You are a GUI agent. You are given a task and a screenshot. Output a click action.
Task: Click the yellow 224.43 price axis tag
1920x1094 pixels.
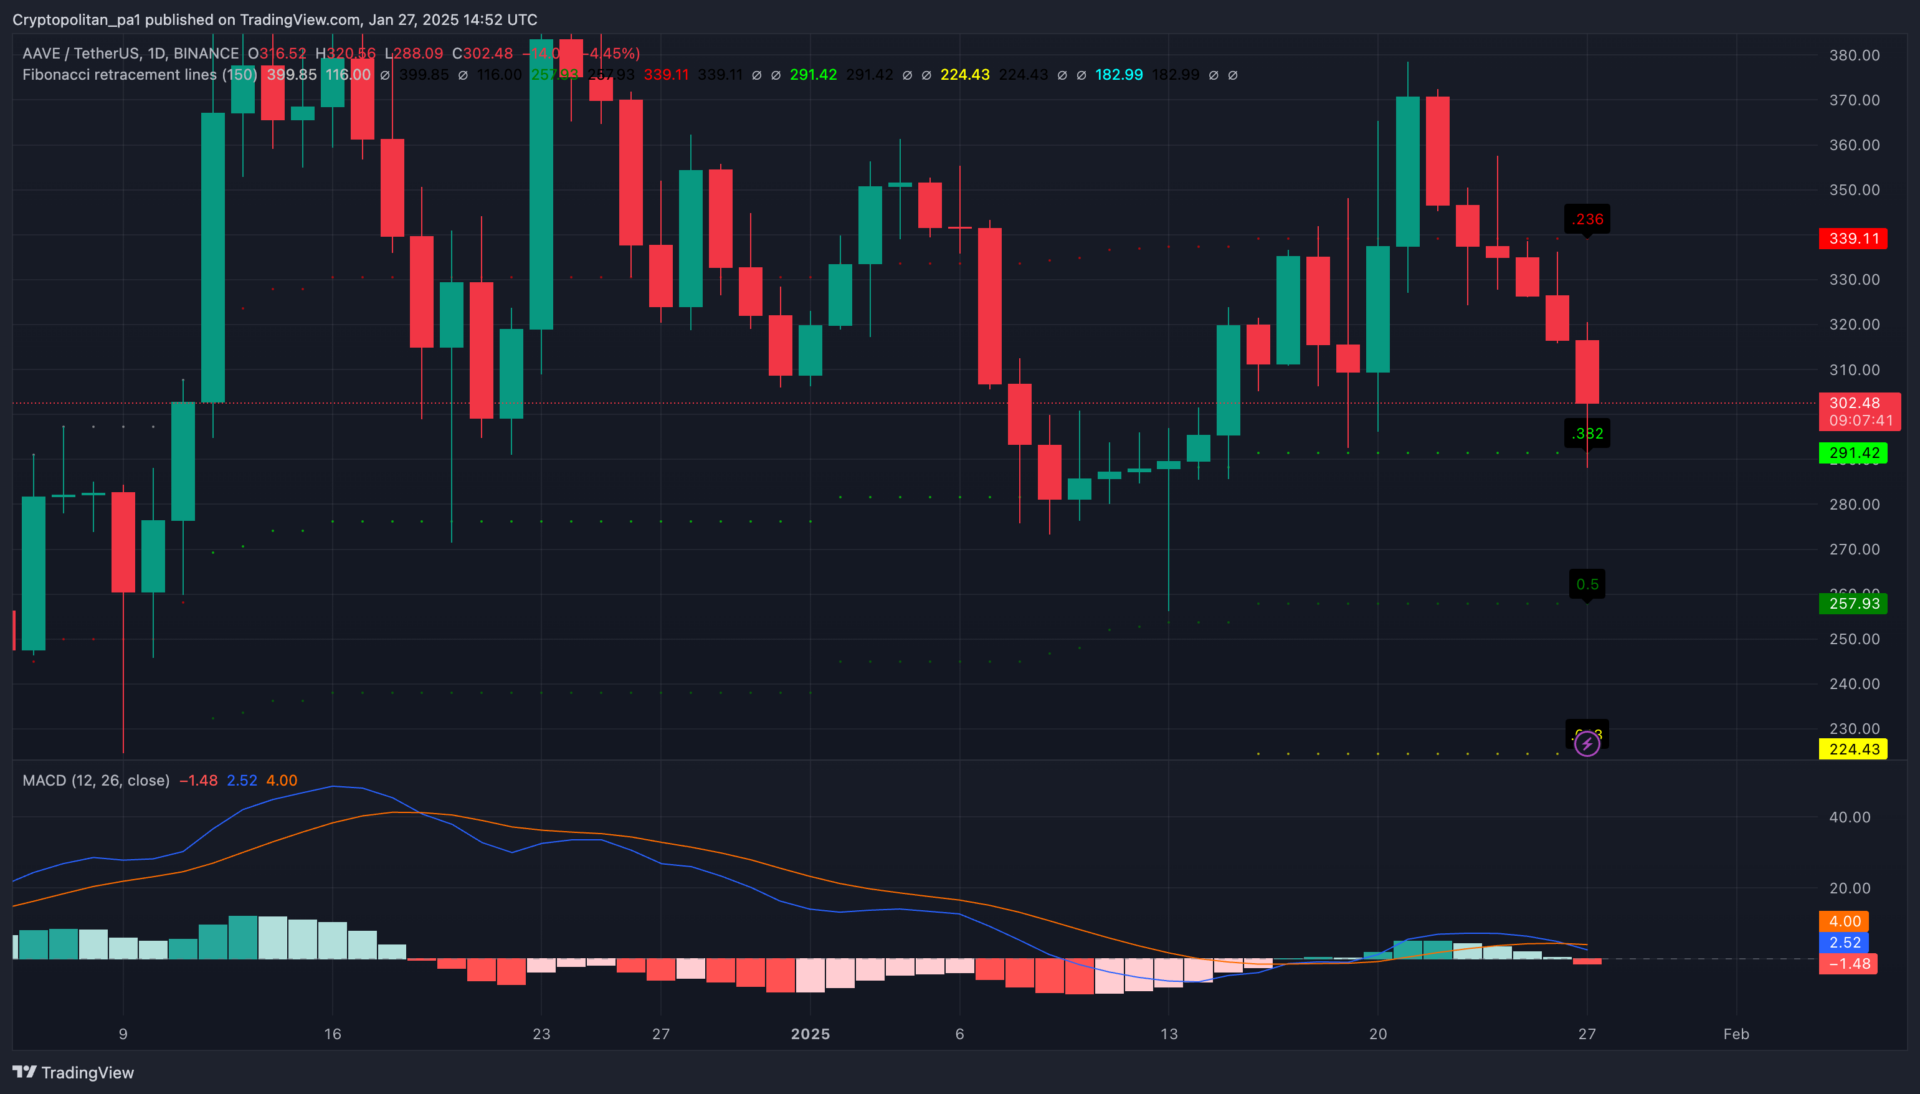(x=1853, y=749)
